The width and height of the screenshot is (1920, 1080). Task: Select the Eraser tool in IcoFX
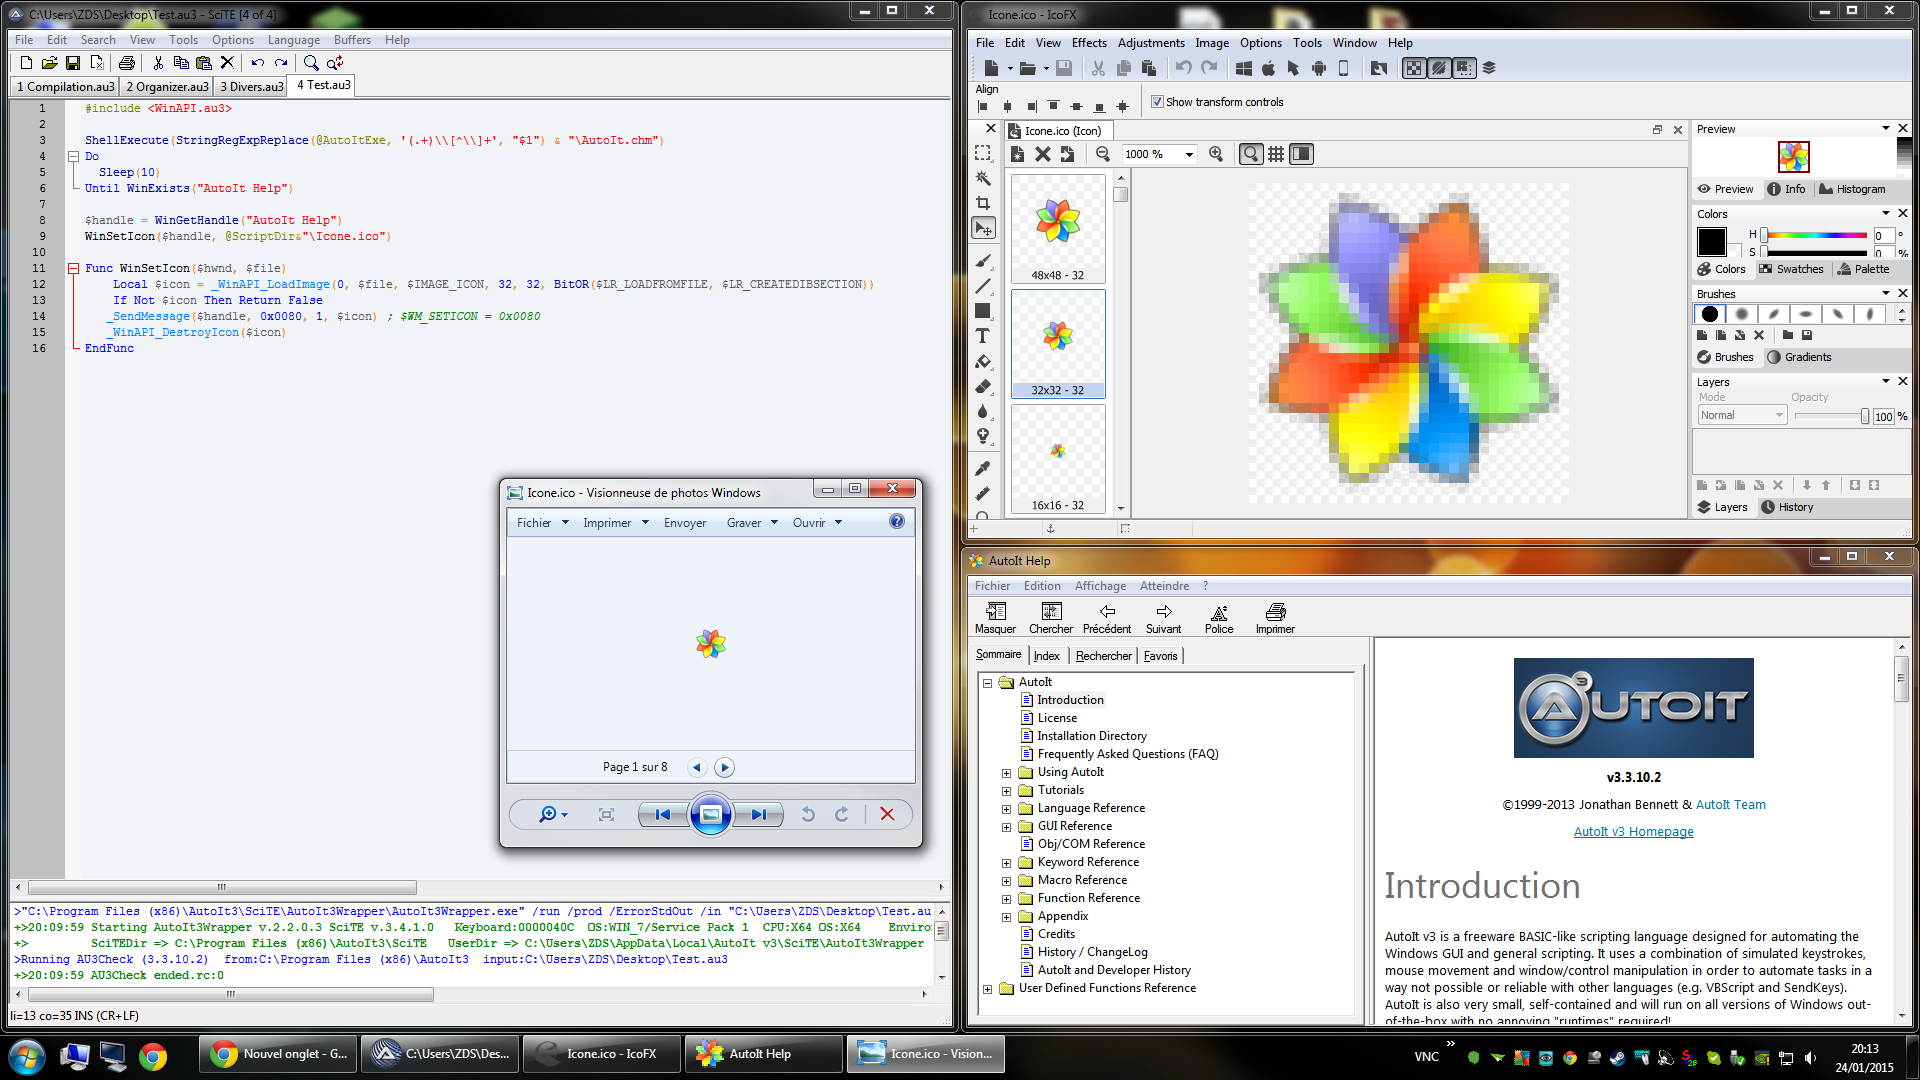pos(983,386)
